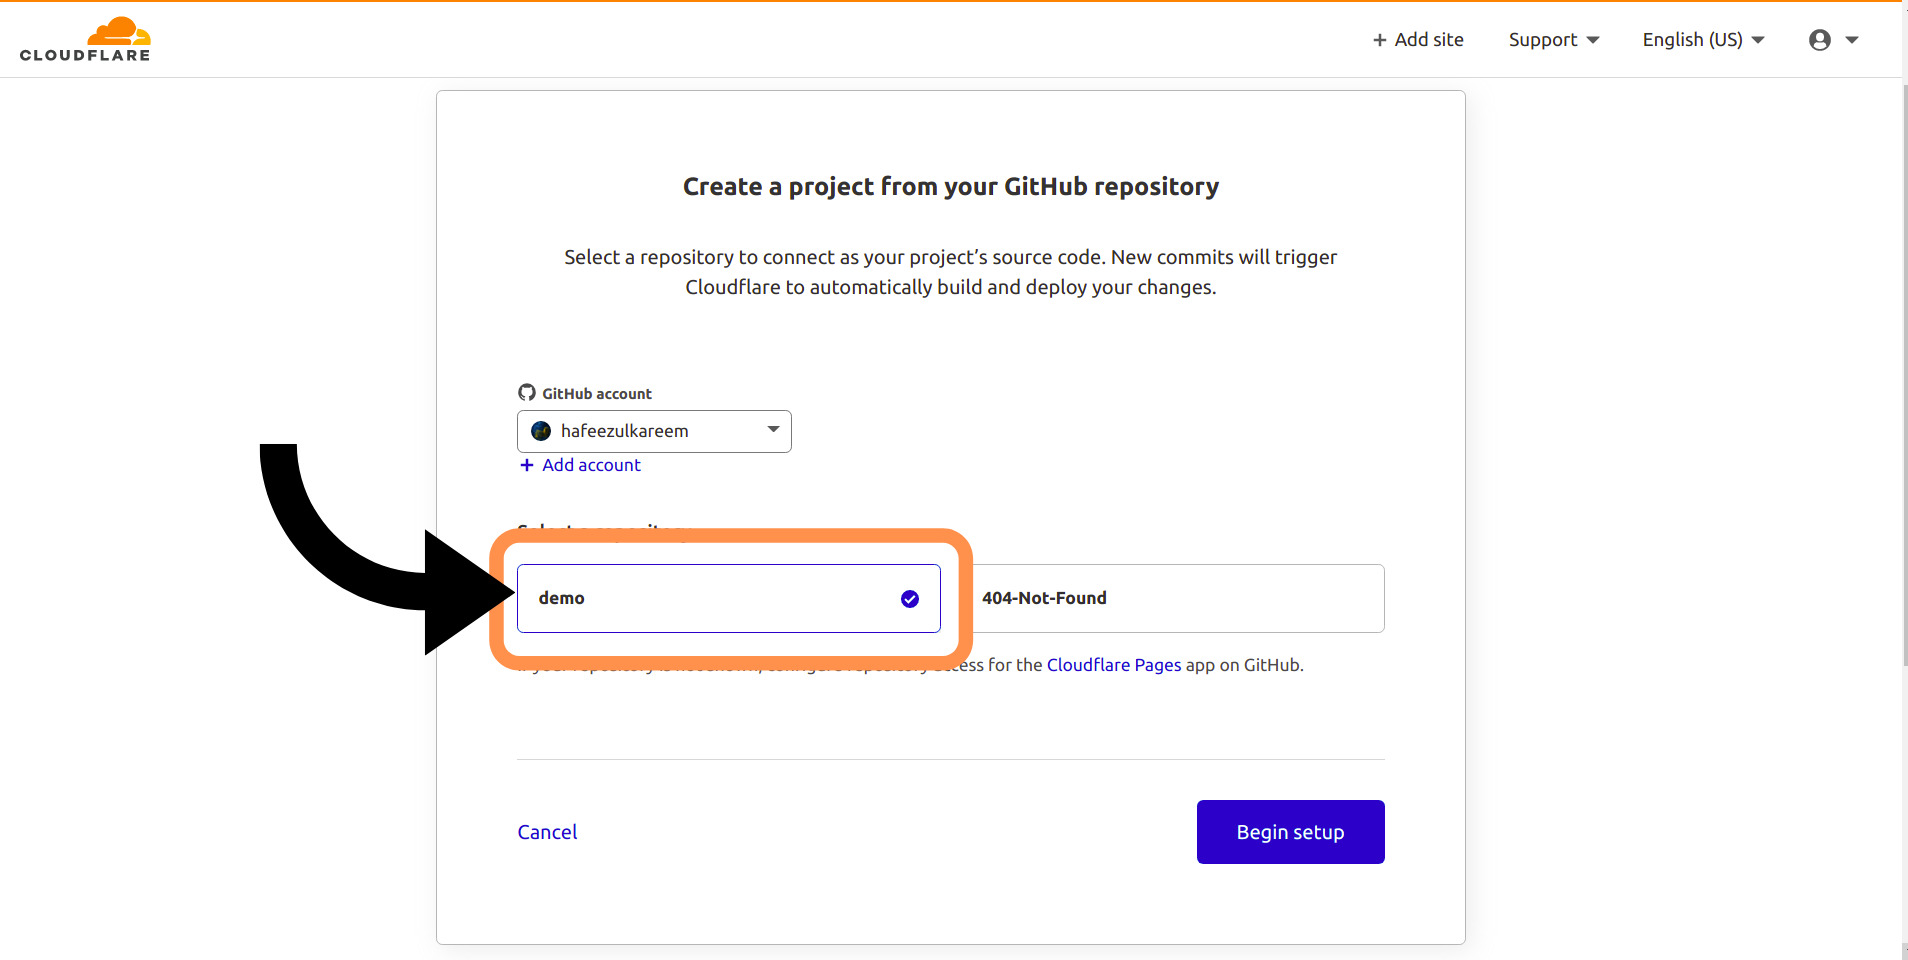Expand the Support menu
The image size is (1908, 960).
(x=1553, y=40)
